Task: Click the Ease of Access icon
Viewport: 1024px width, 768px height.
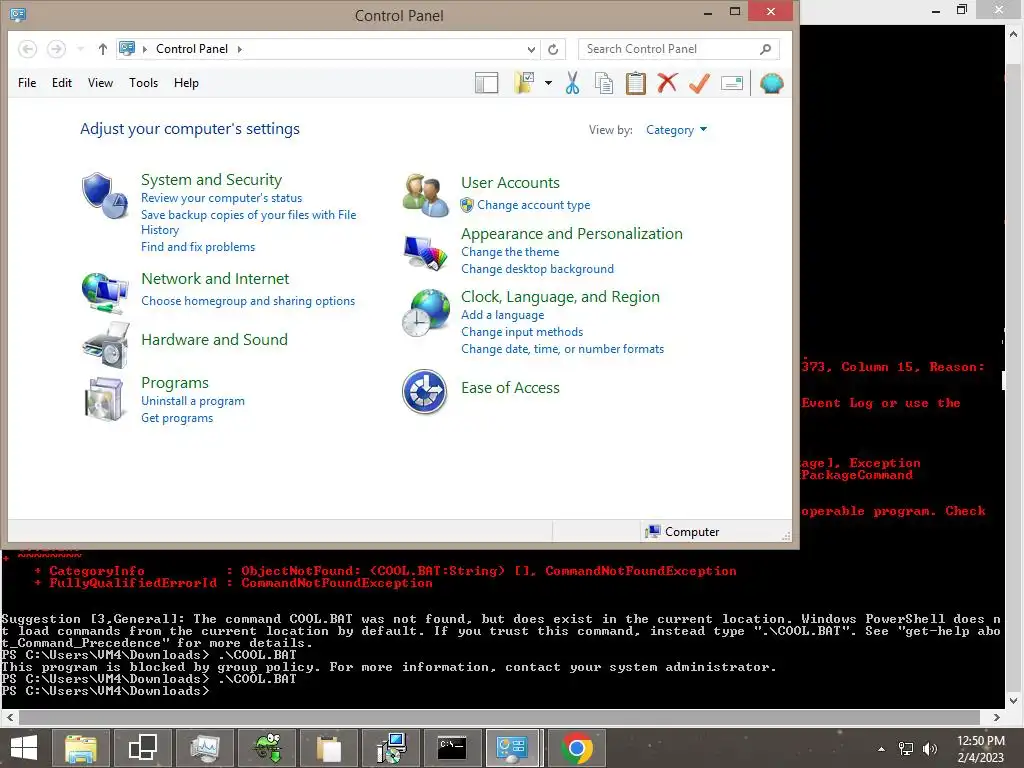Action: click(424, 392)
